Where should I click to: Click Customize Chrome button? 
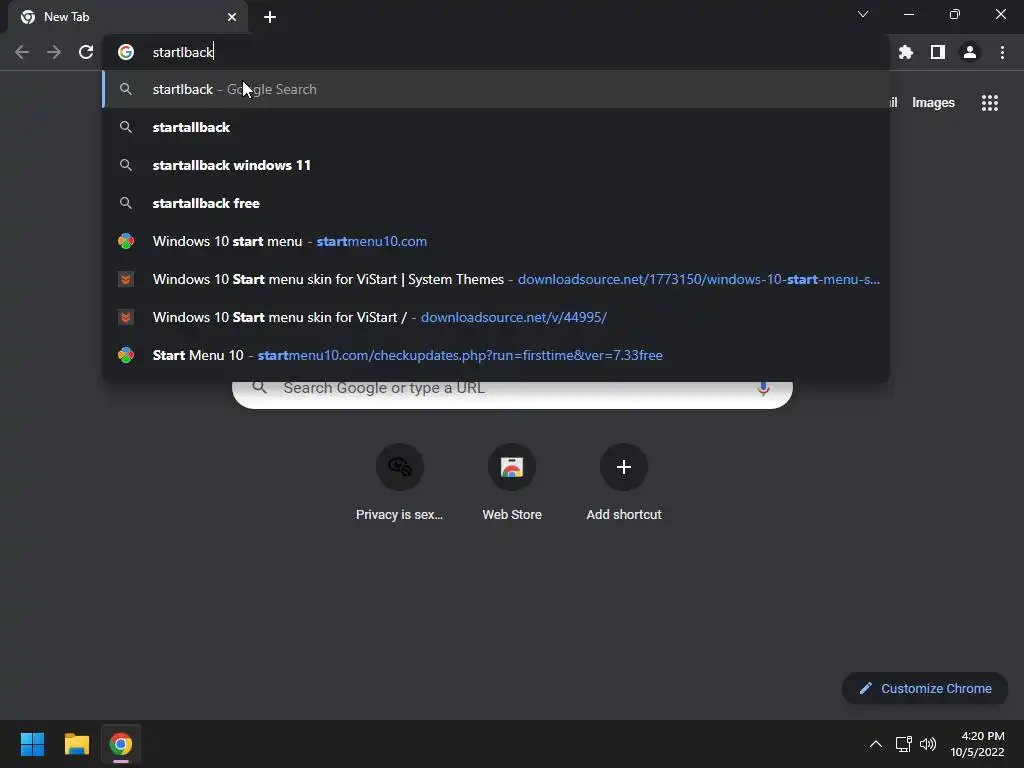(925, 688)
